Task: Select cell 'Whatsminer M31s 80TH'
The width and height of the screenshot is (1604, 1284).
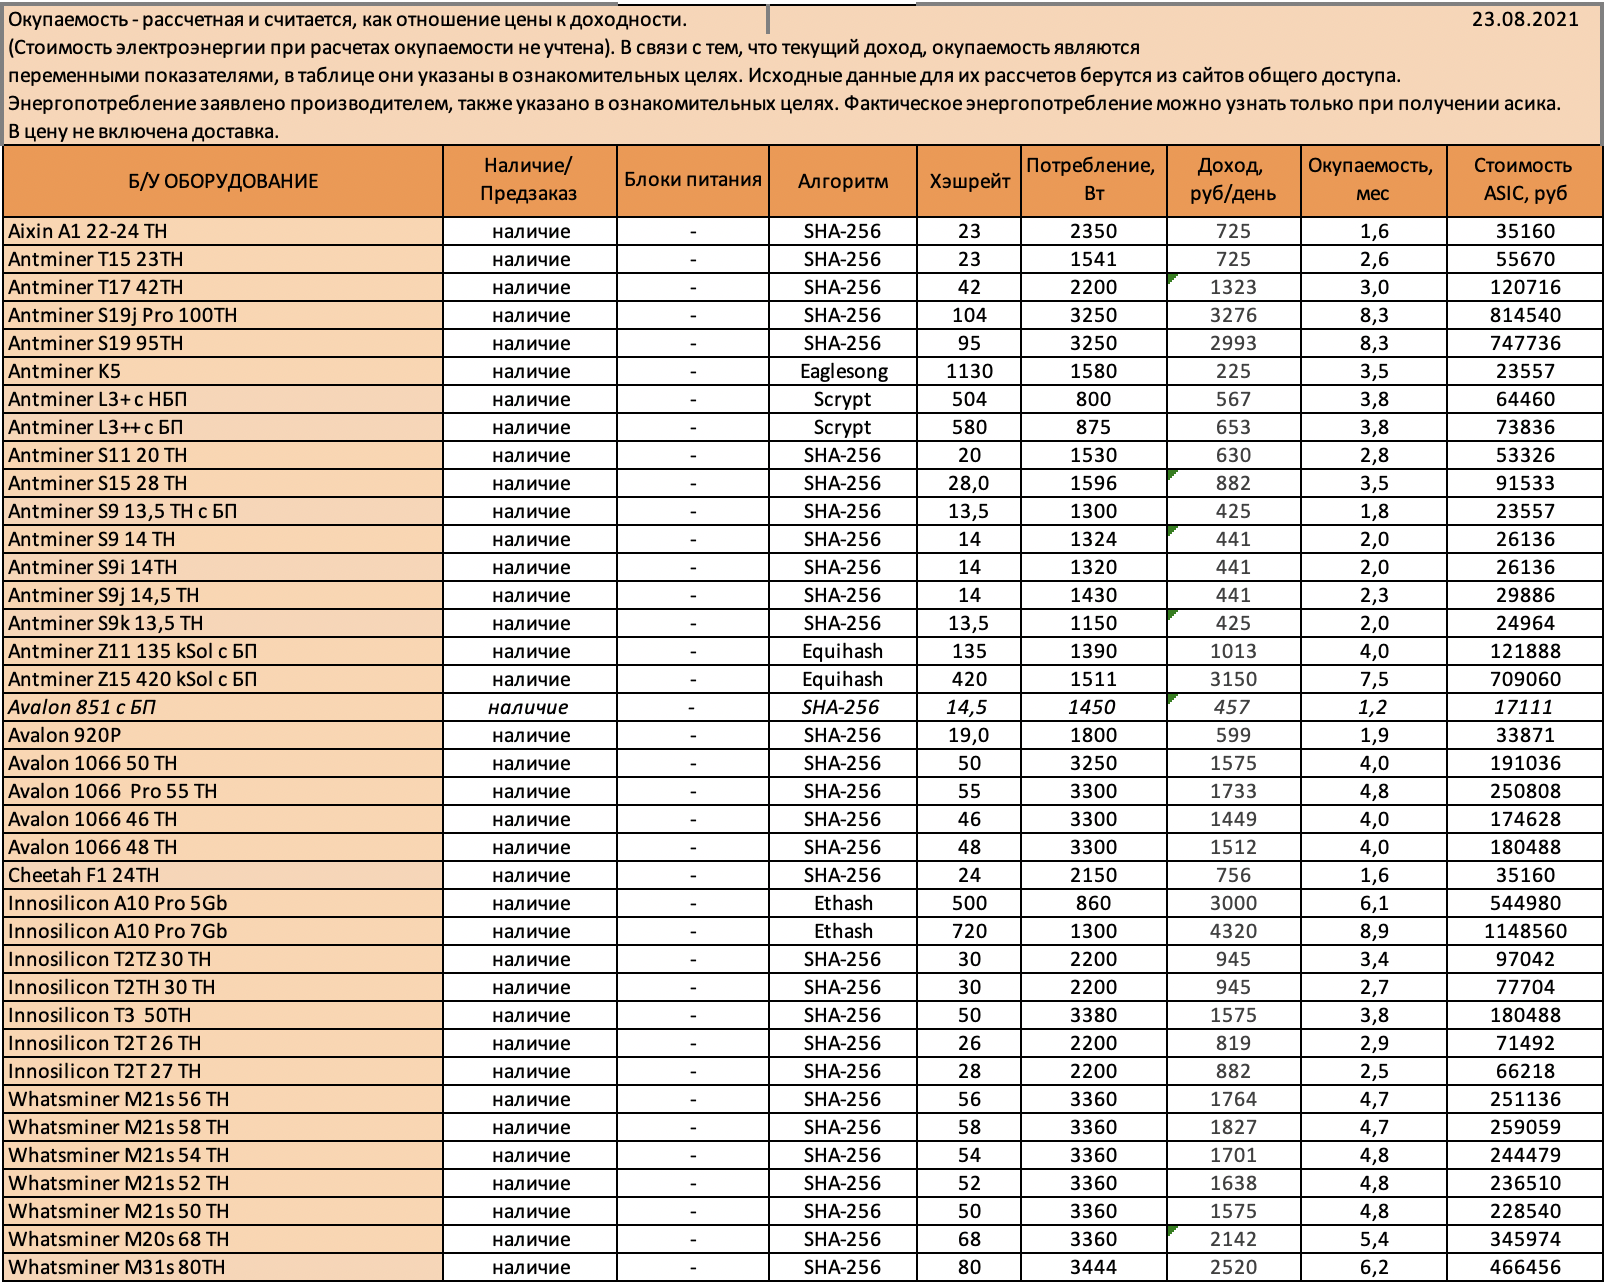Action: pyautogui.click(x=223, y=1267)
